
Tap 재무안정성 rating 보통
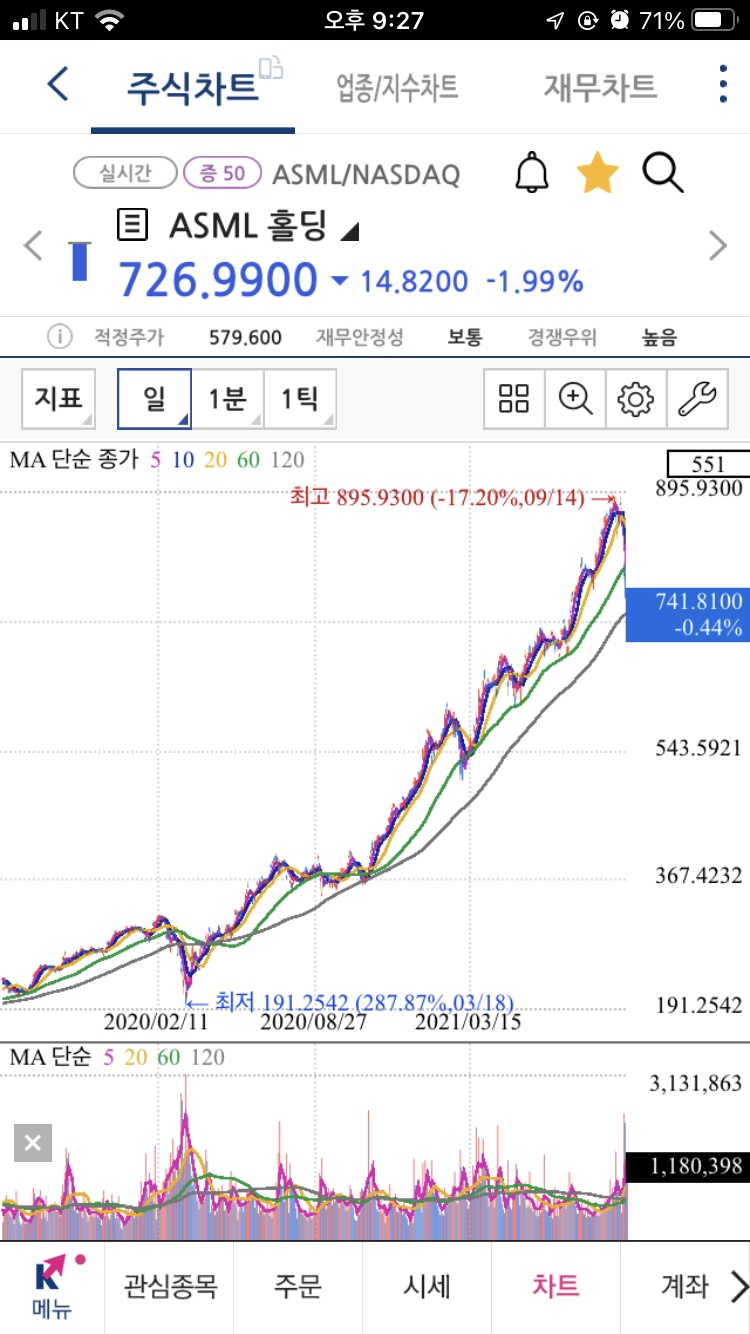(465, 337)
